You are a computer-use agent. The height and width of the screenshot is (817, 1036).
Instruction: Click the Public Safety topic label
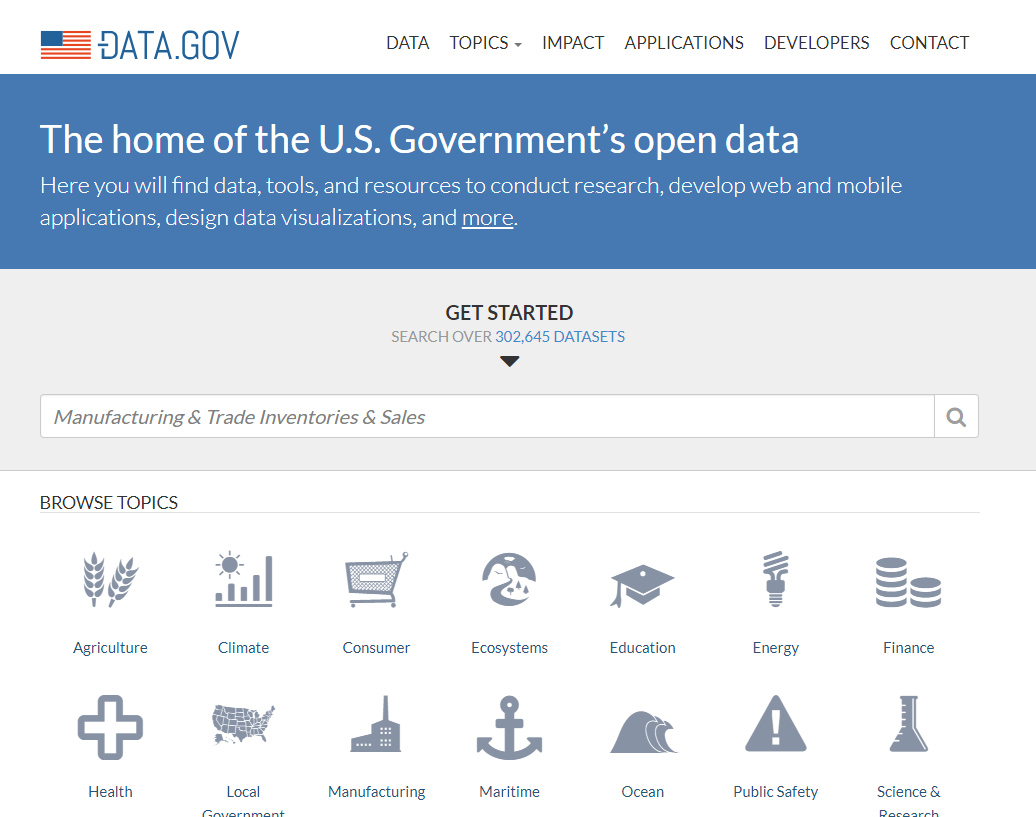coord(776,792)
